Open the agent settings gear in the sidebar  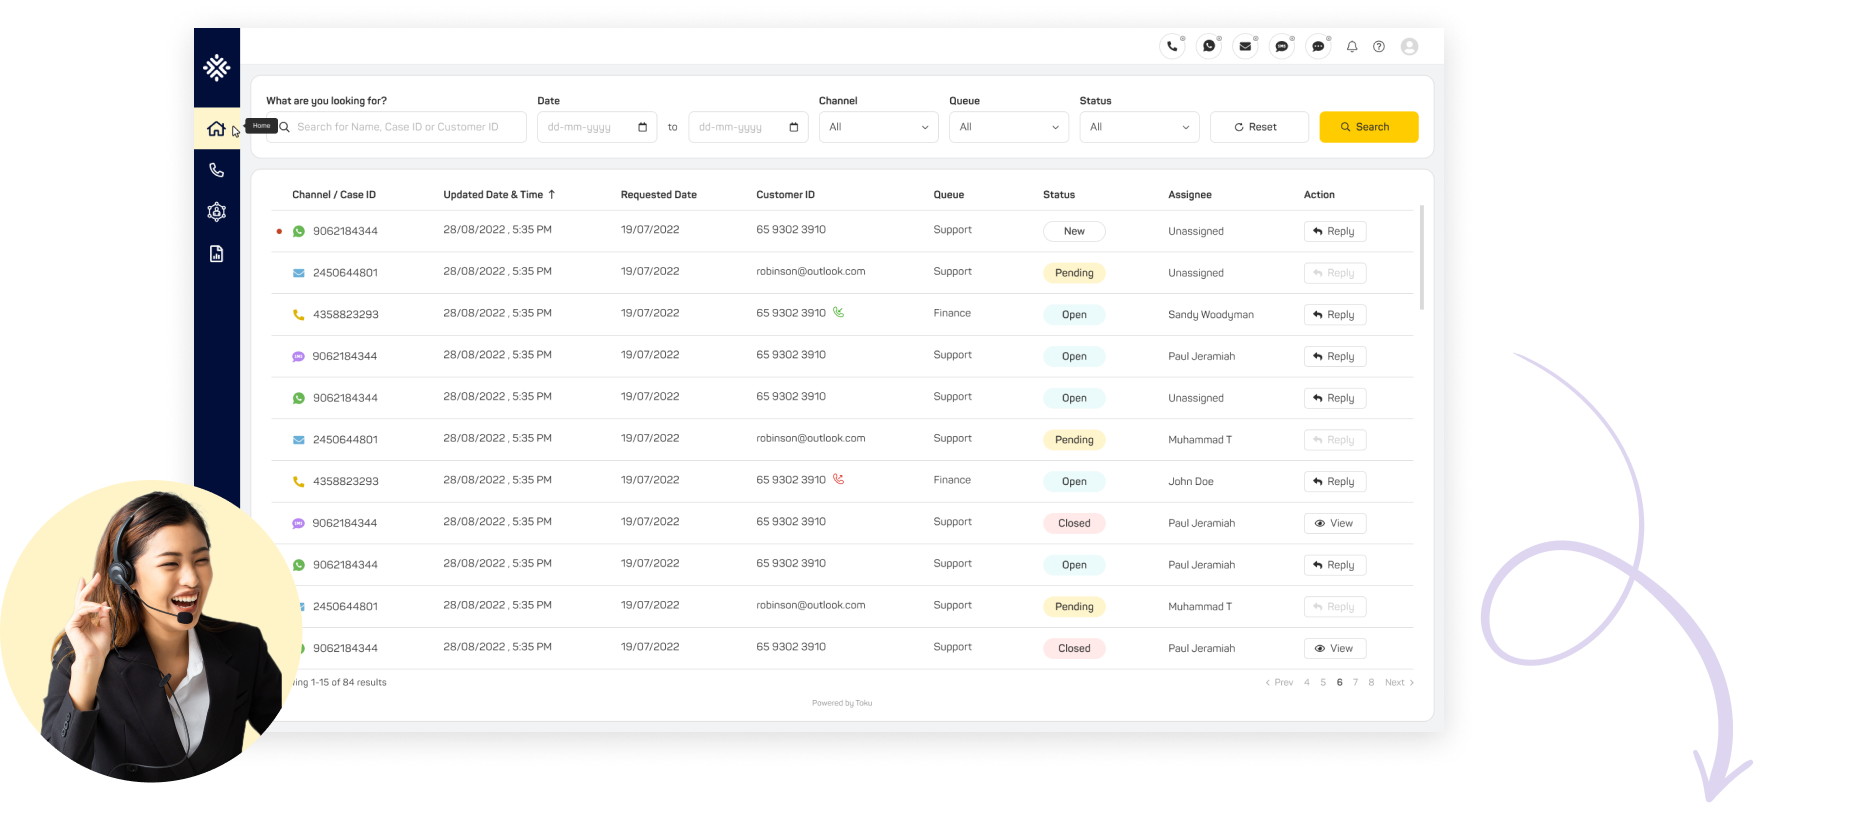click(216, 212)
